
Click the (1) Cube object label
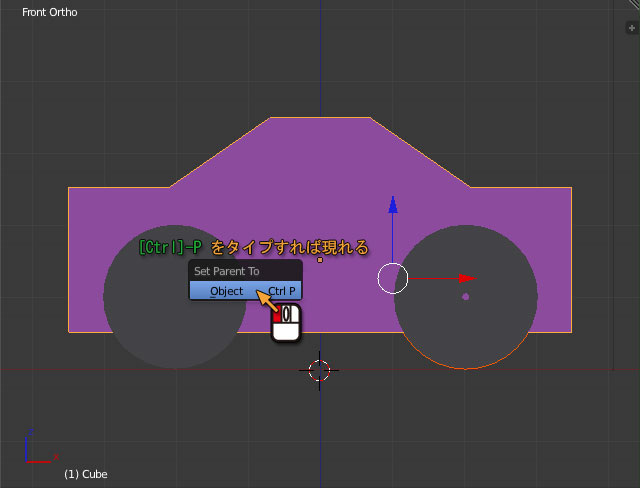coord(85,474)
